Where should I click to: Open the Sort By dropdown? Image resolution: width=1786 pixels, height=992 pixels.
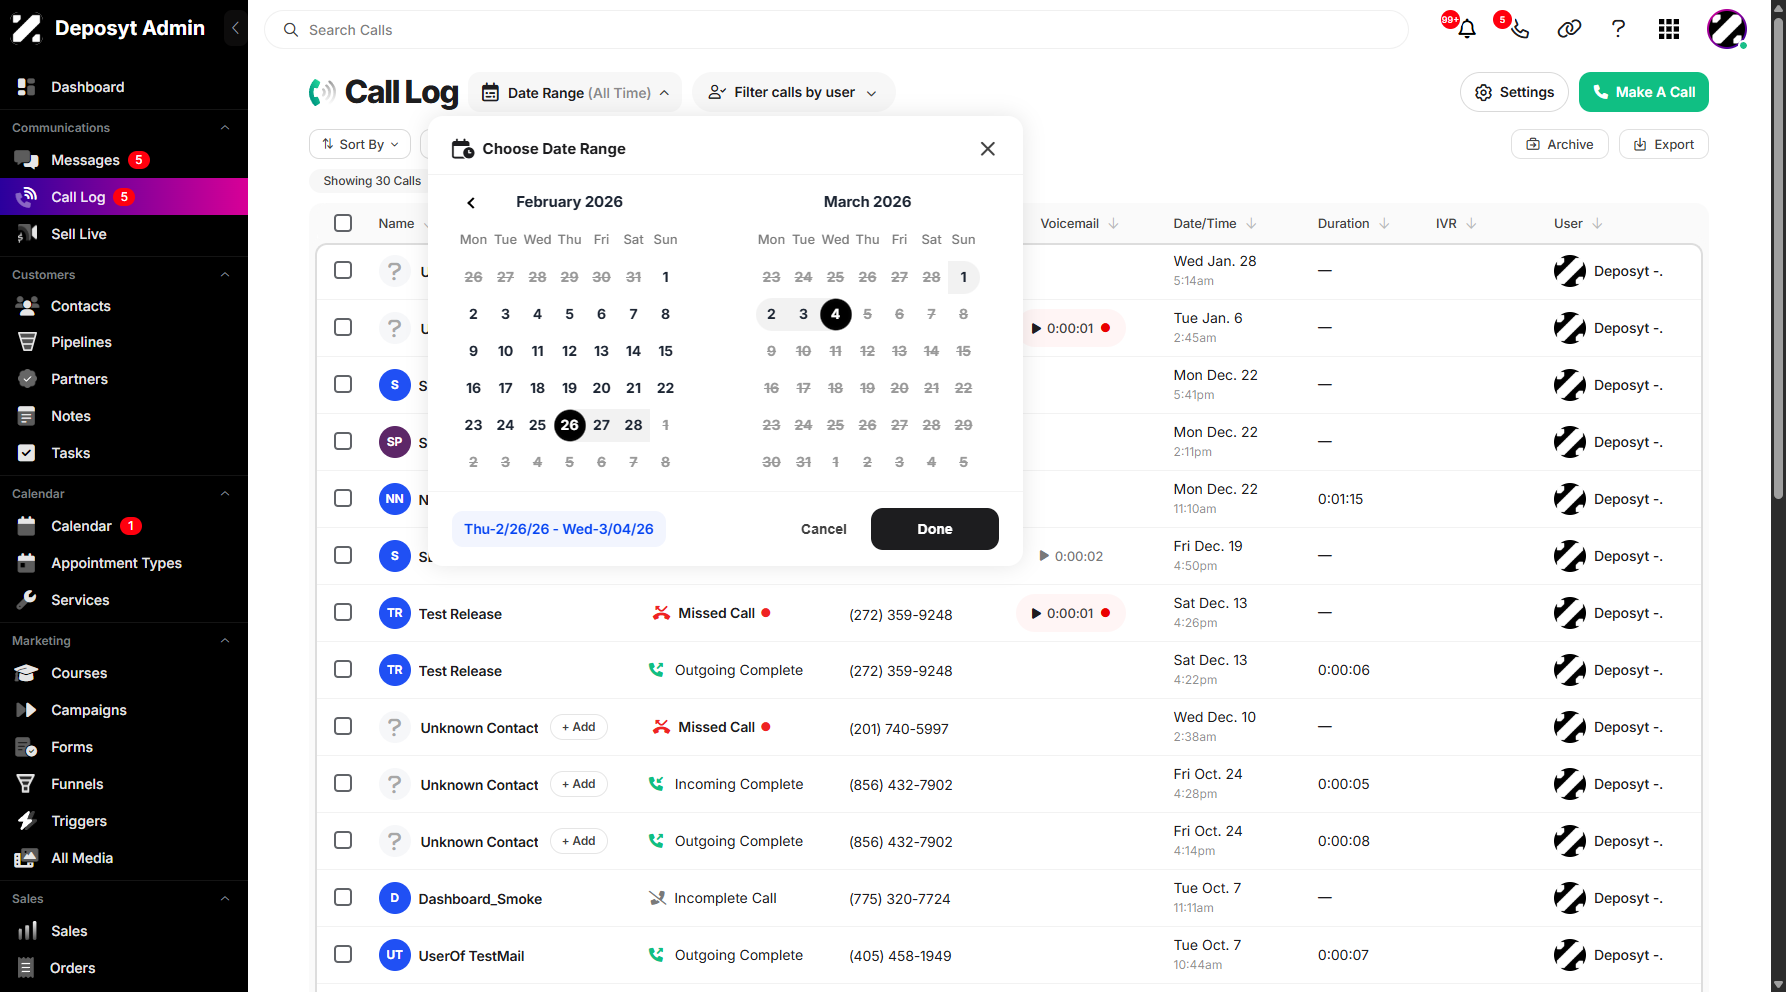coord(360,144)
